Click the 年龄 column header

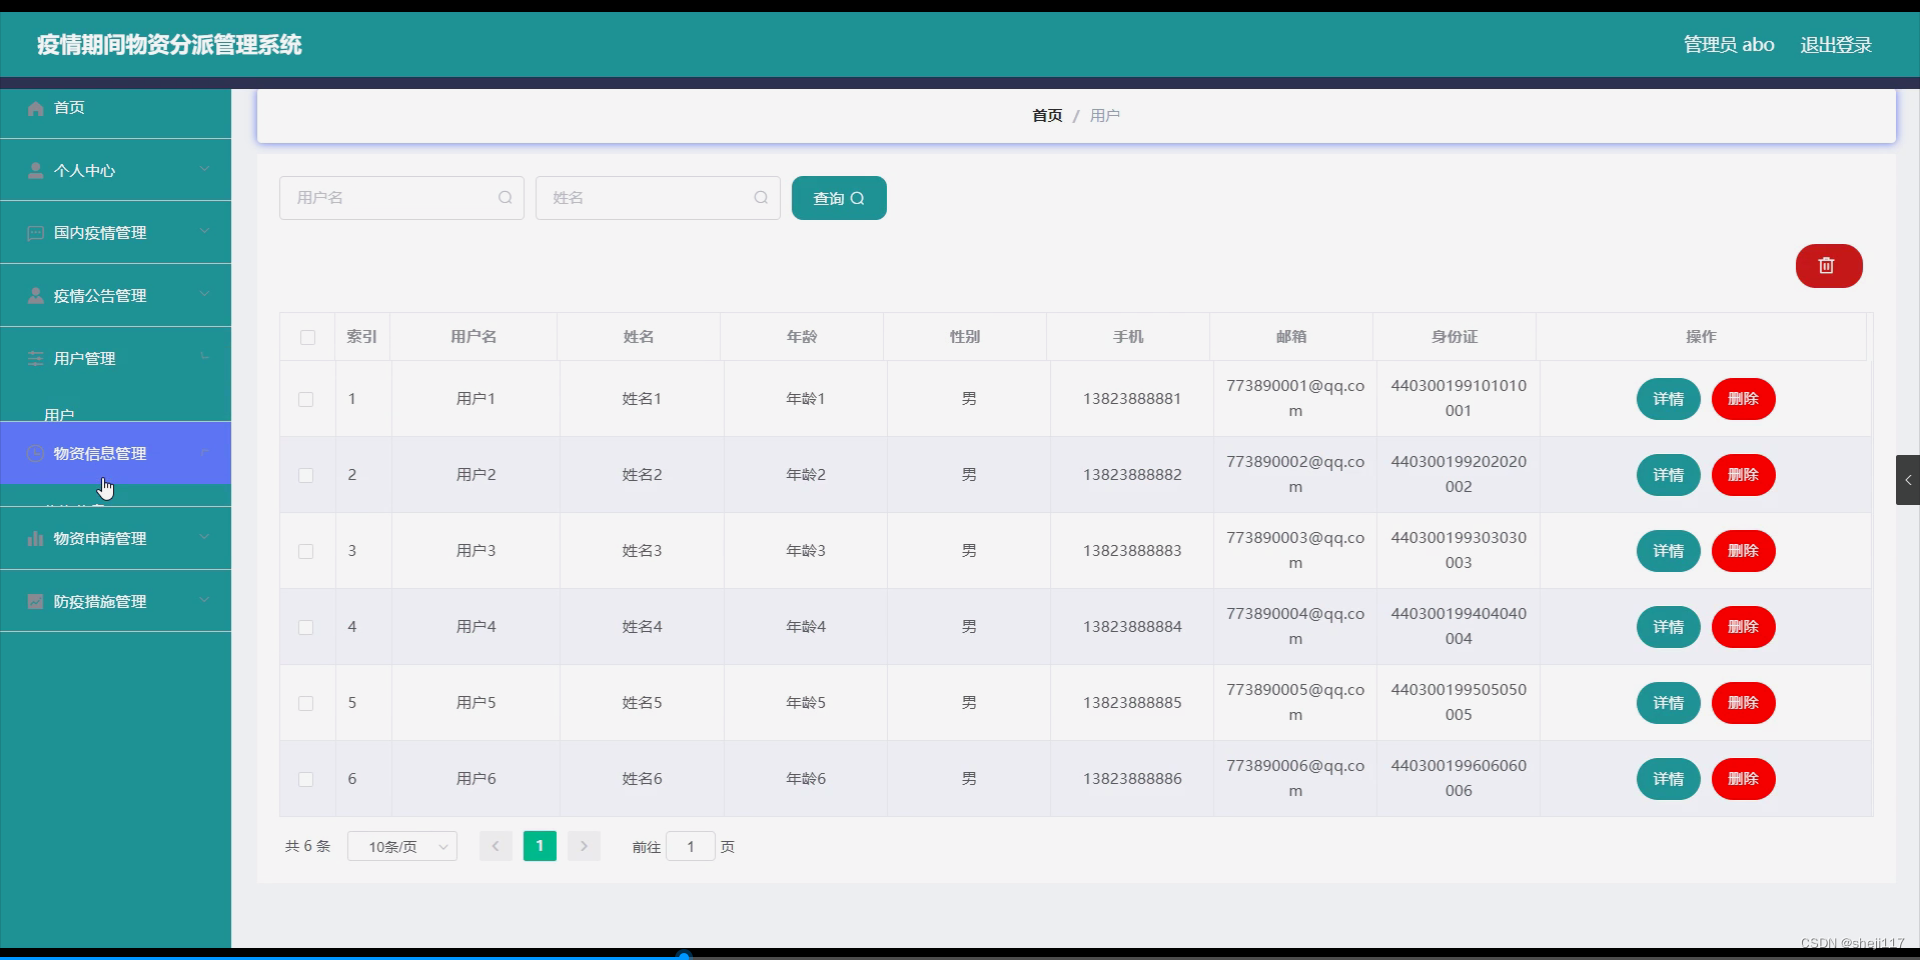coord(802,337)
